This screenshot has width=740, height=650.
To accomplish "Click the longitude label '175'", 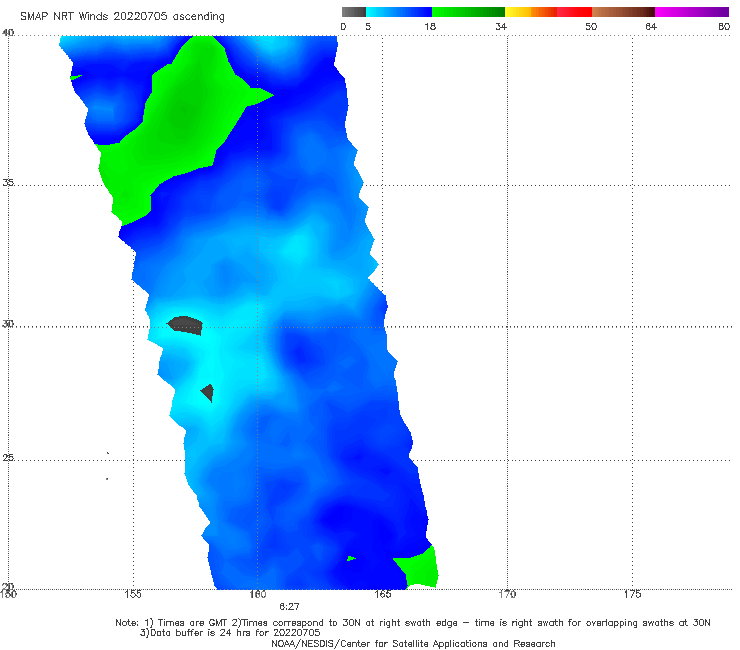I will point(632,594).
